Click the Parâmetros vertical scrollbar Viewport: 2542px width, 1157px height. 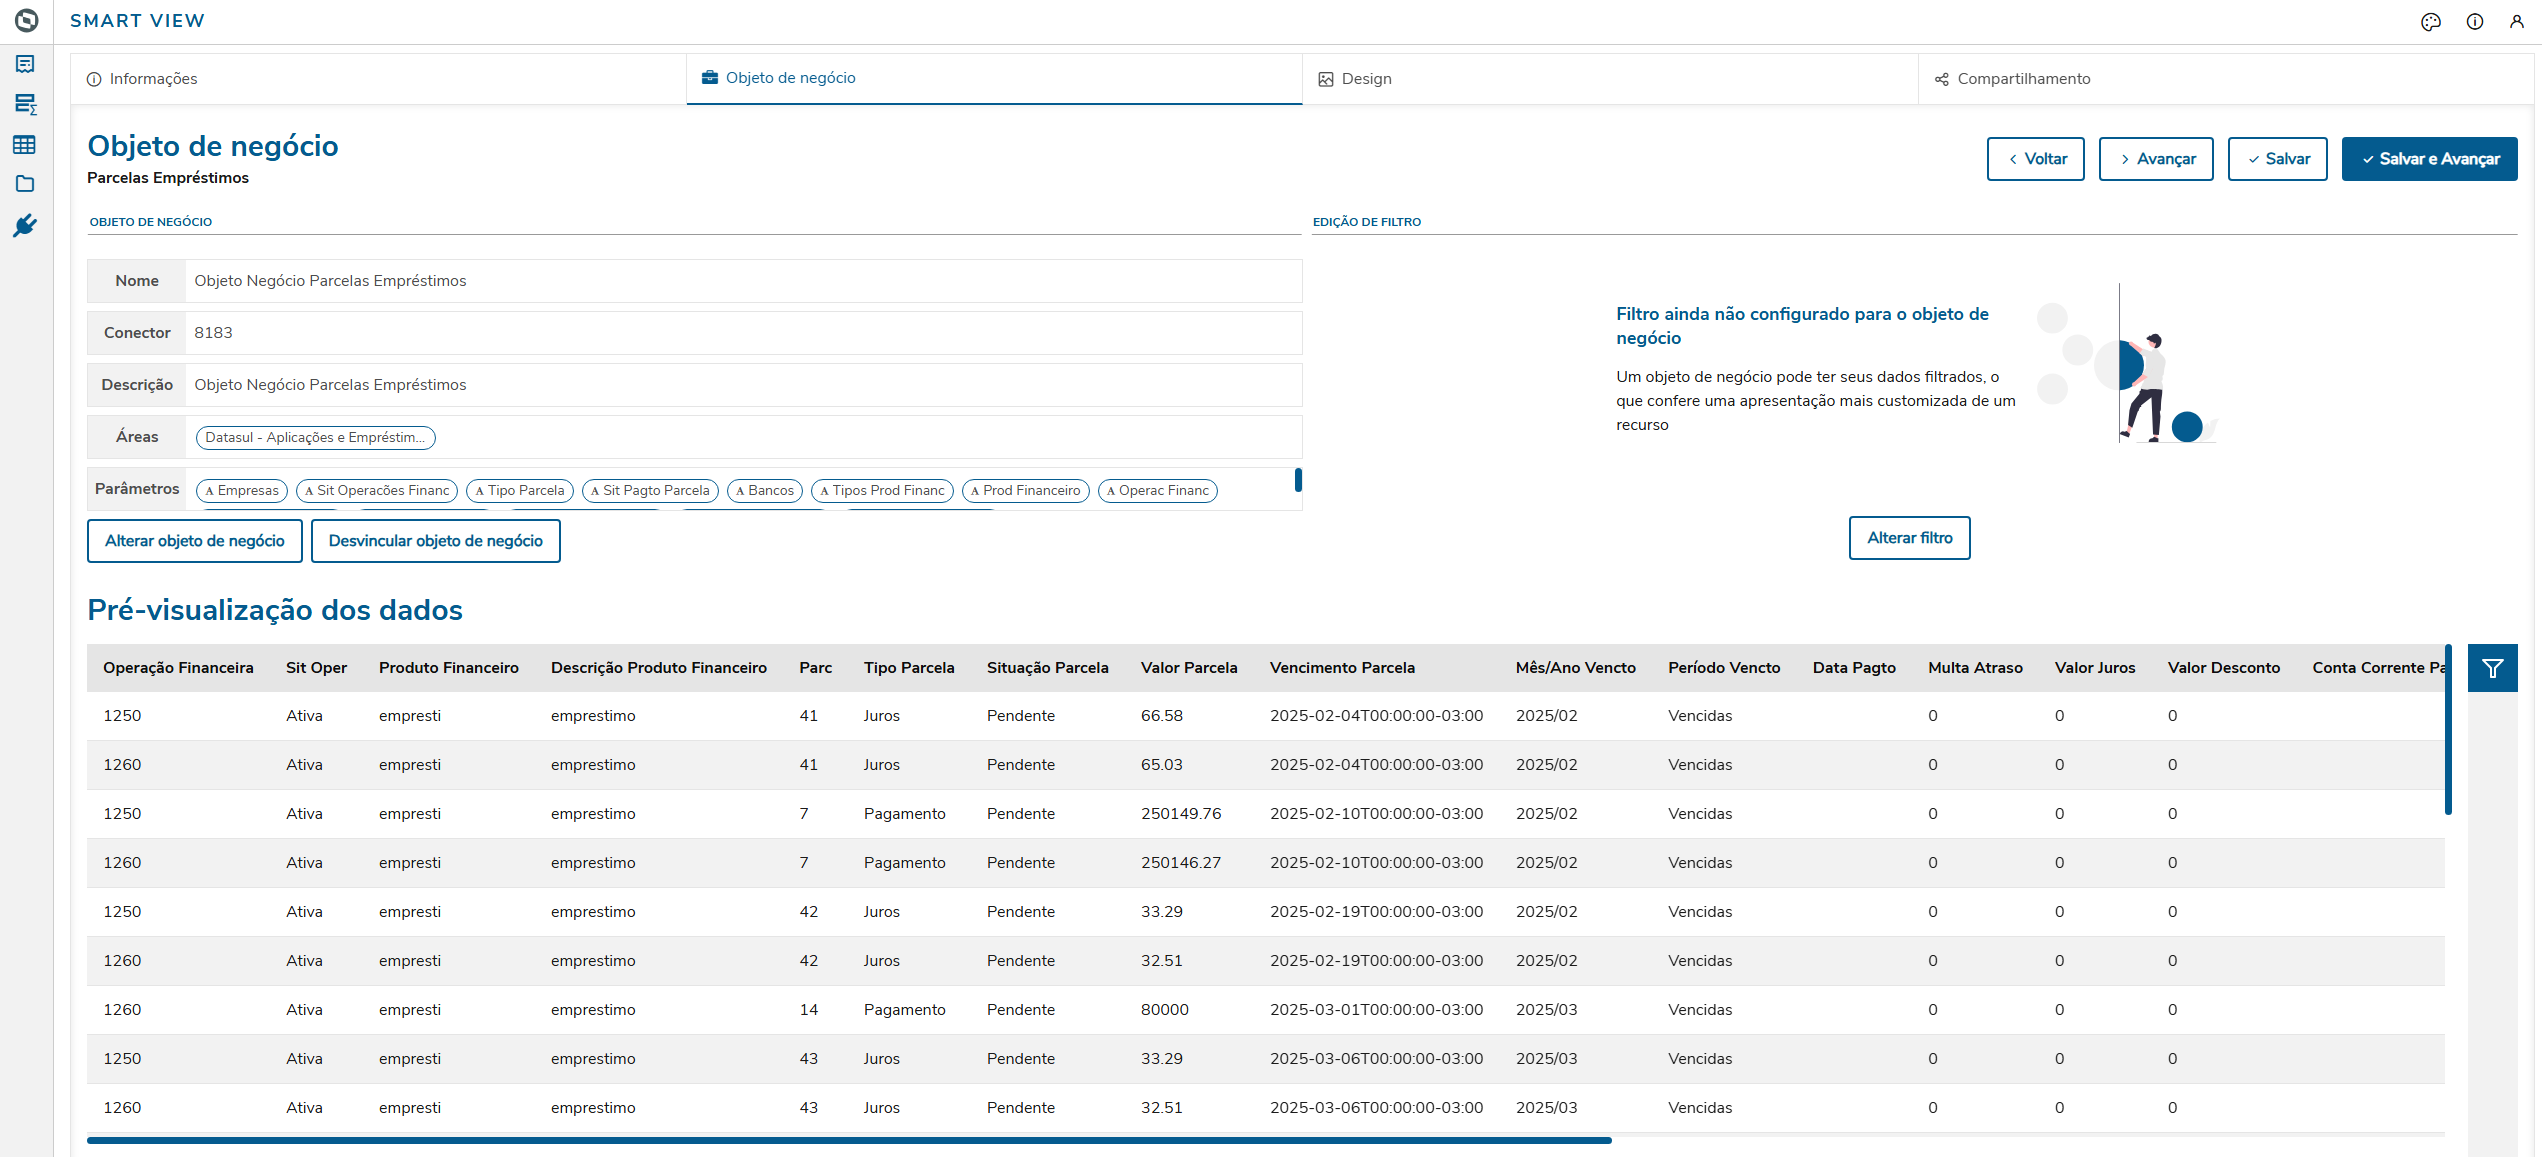[x=1298, y=480]
